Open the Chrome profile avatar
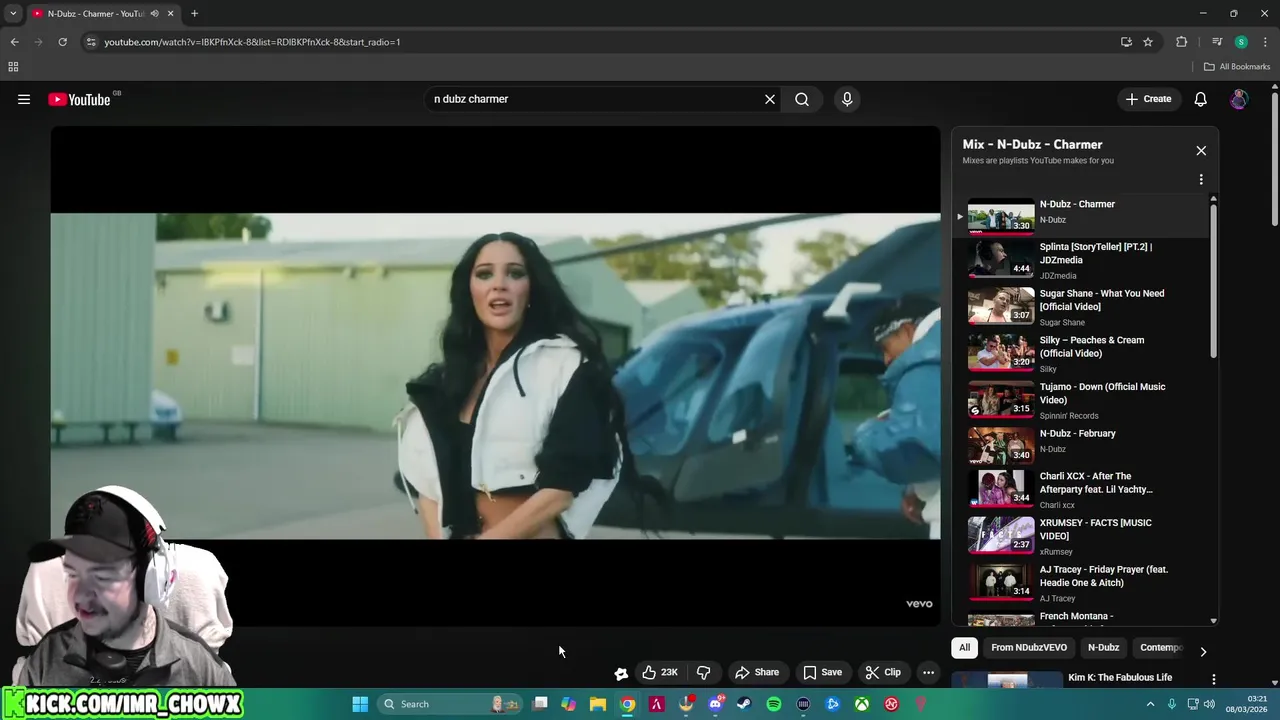This screenshot has height=720, width=1280. 1241,42
